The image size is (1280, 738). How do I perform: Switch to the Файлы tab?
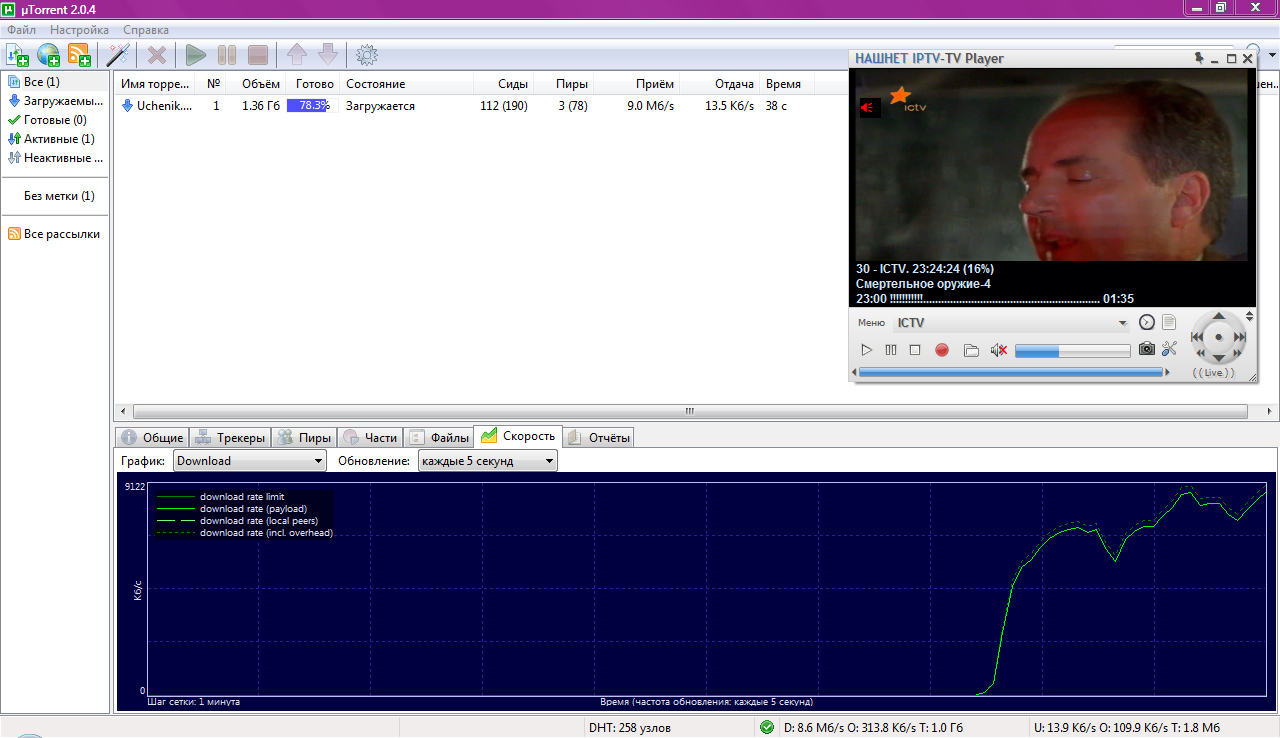438,437
